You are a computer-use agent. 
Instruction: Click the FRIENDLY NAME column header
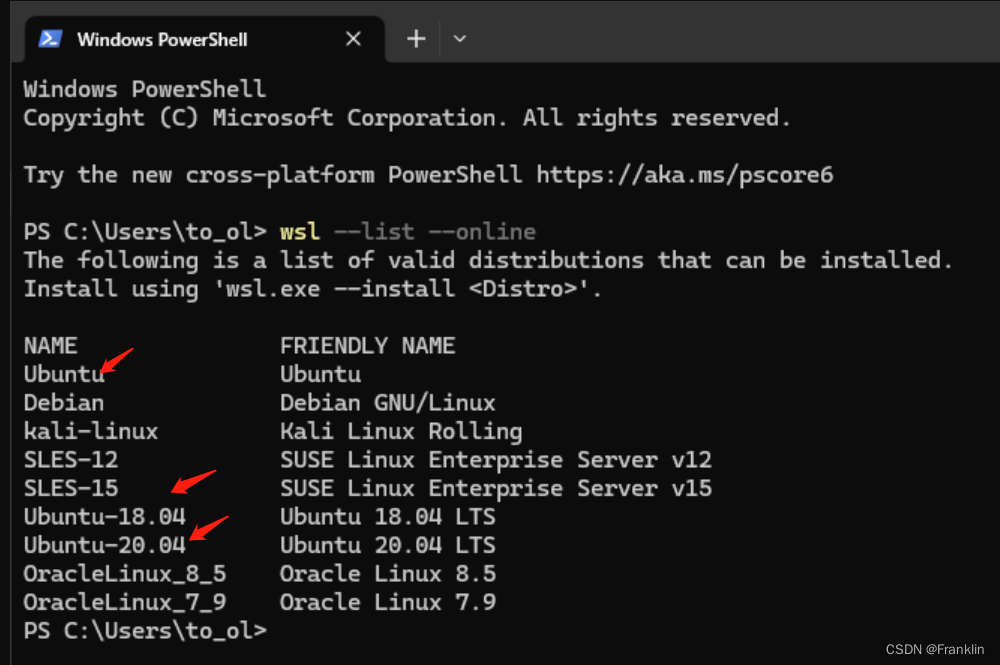[367, 345]
